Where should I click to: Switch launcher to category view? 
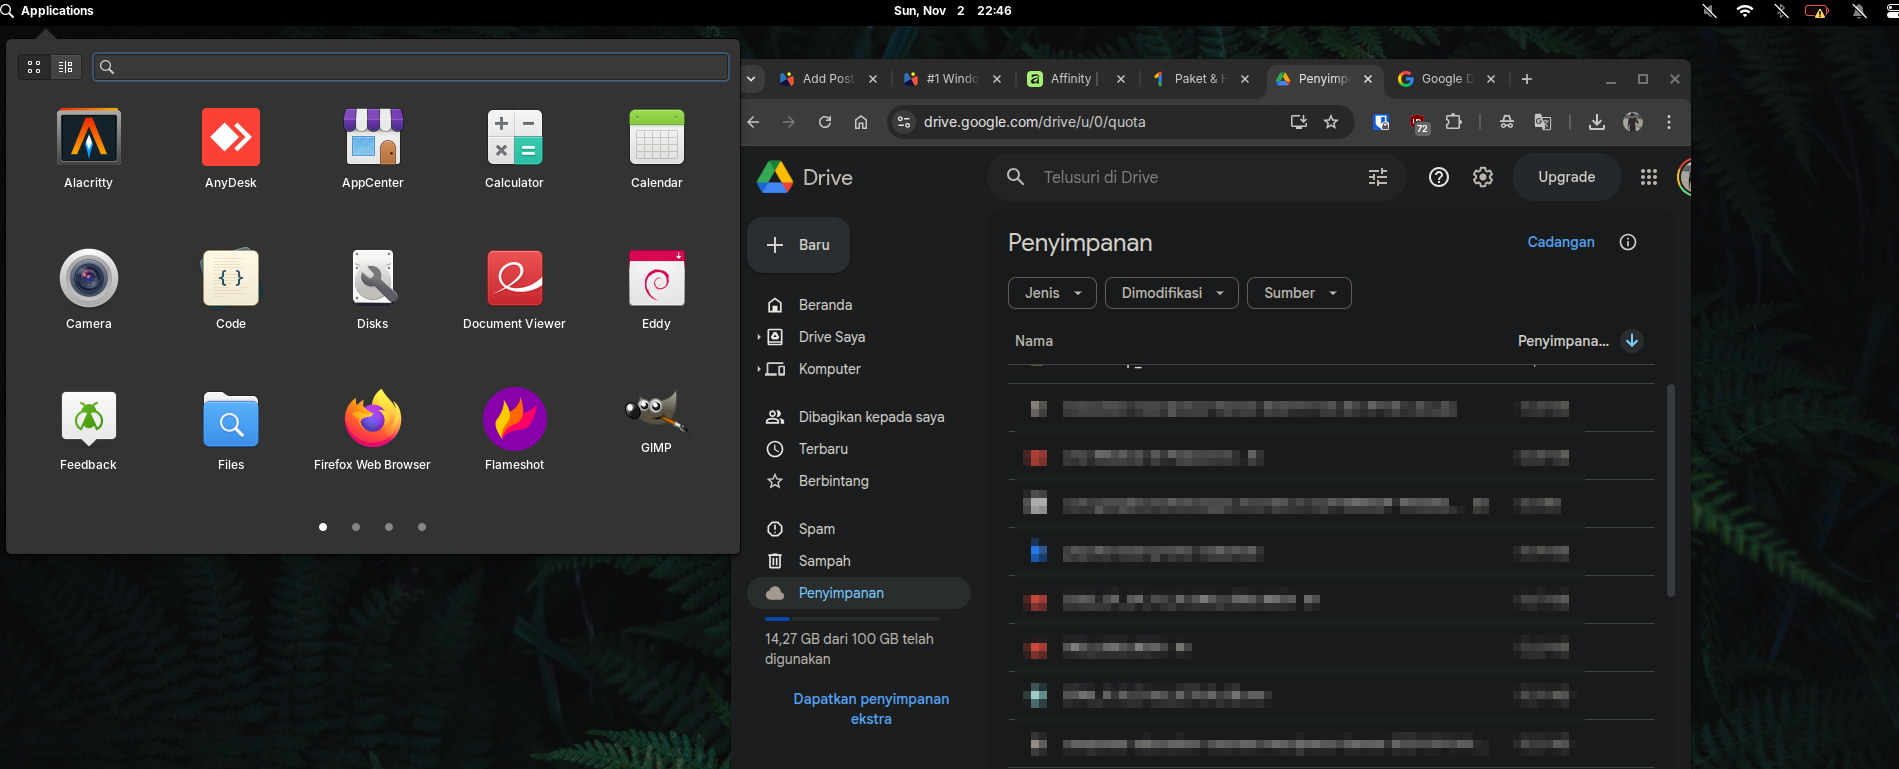[x=66, y=67]
